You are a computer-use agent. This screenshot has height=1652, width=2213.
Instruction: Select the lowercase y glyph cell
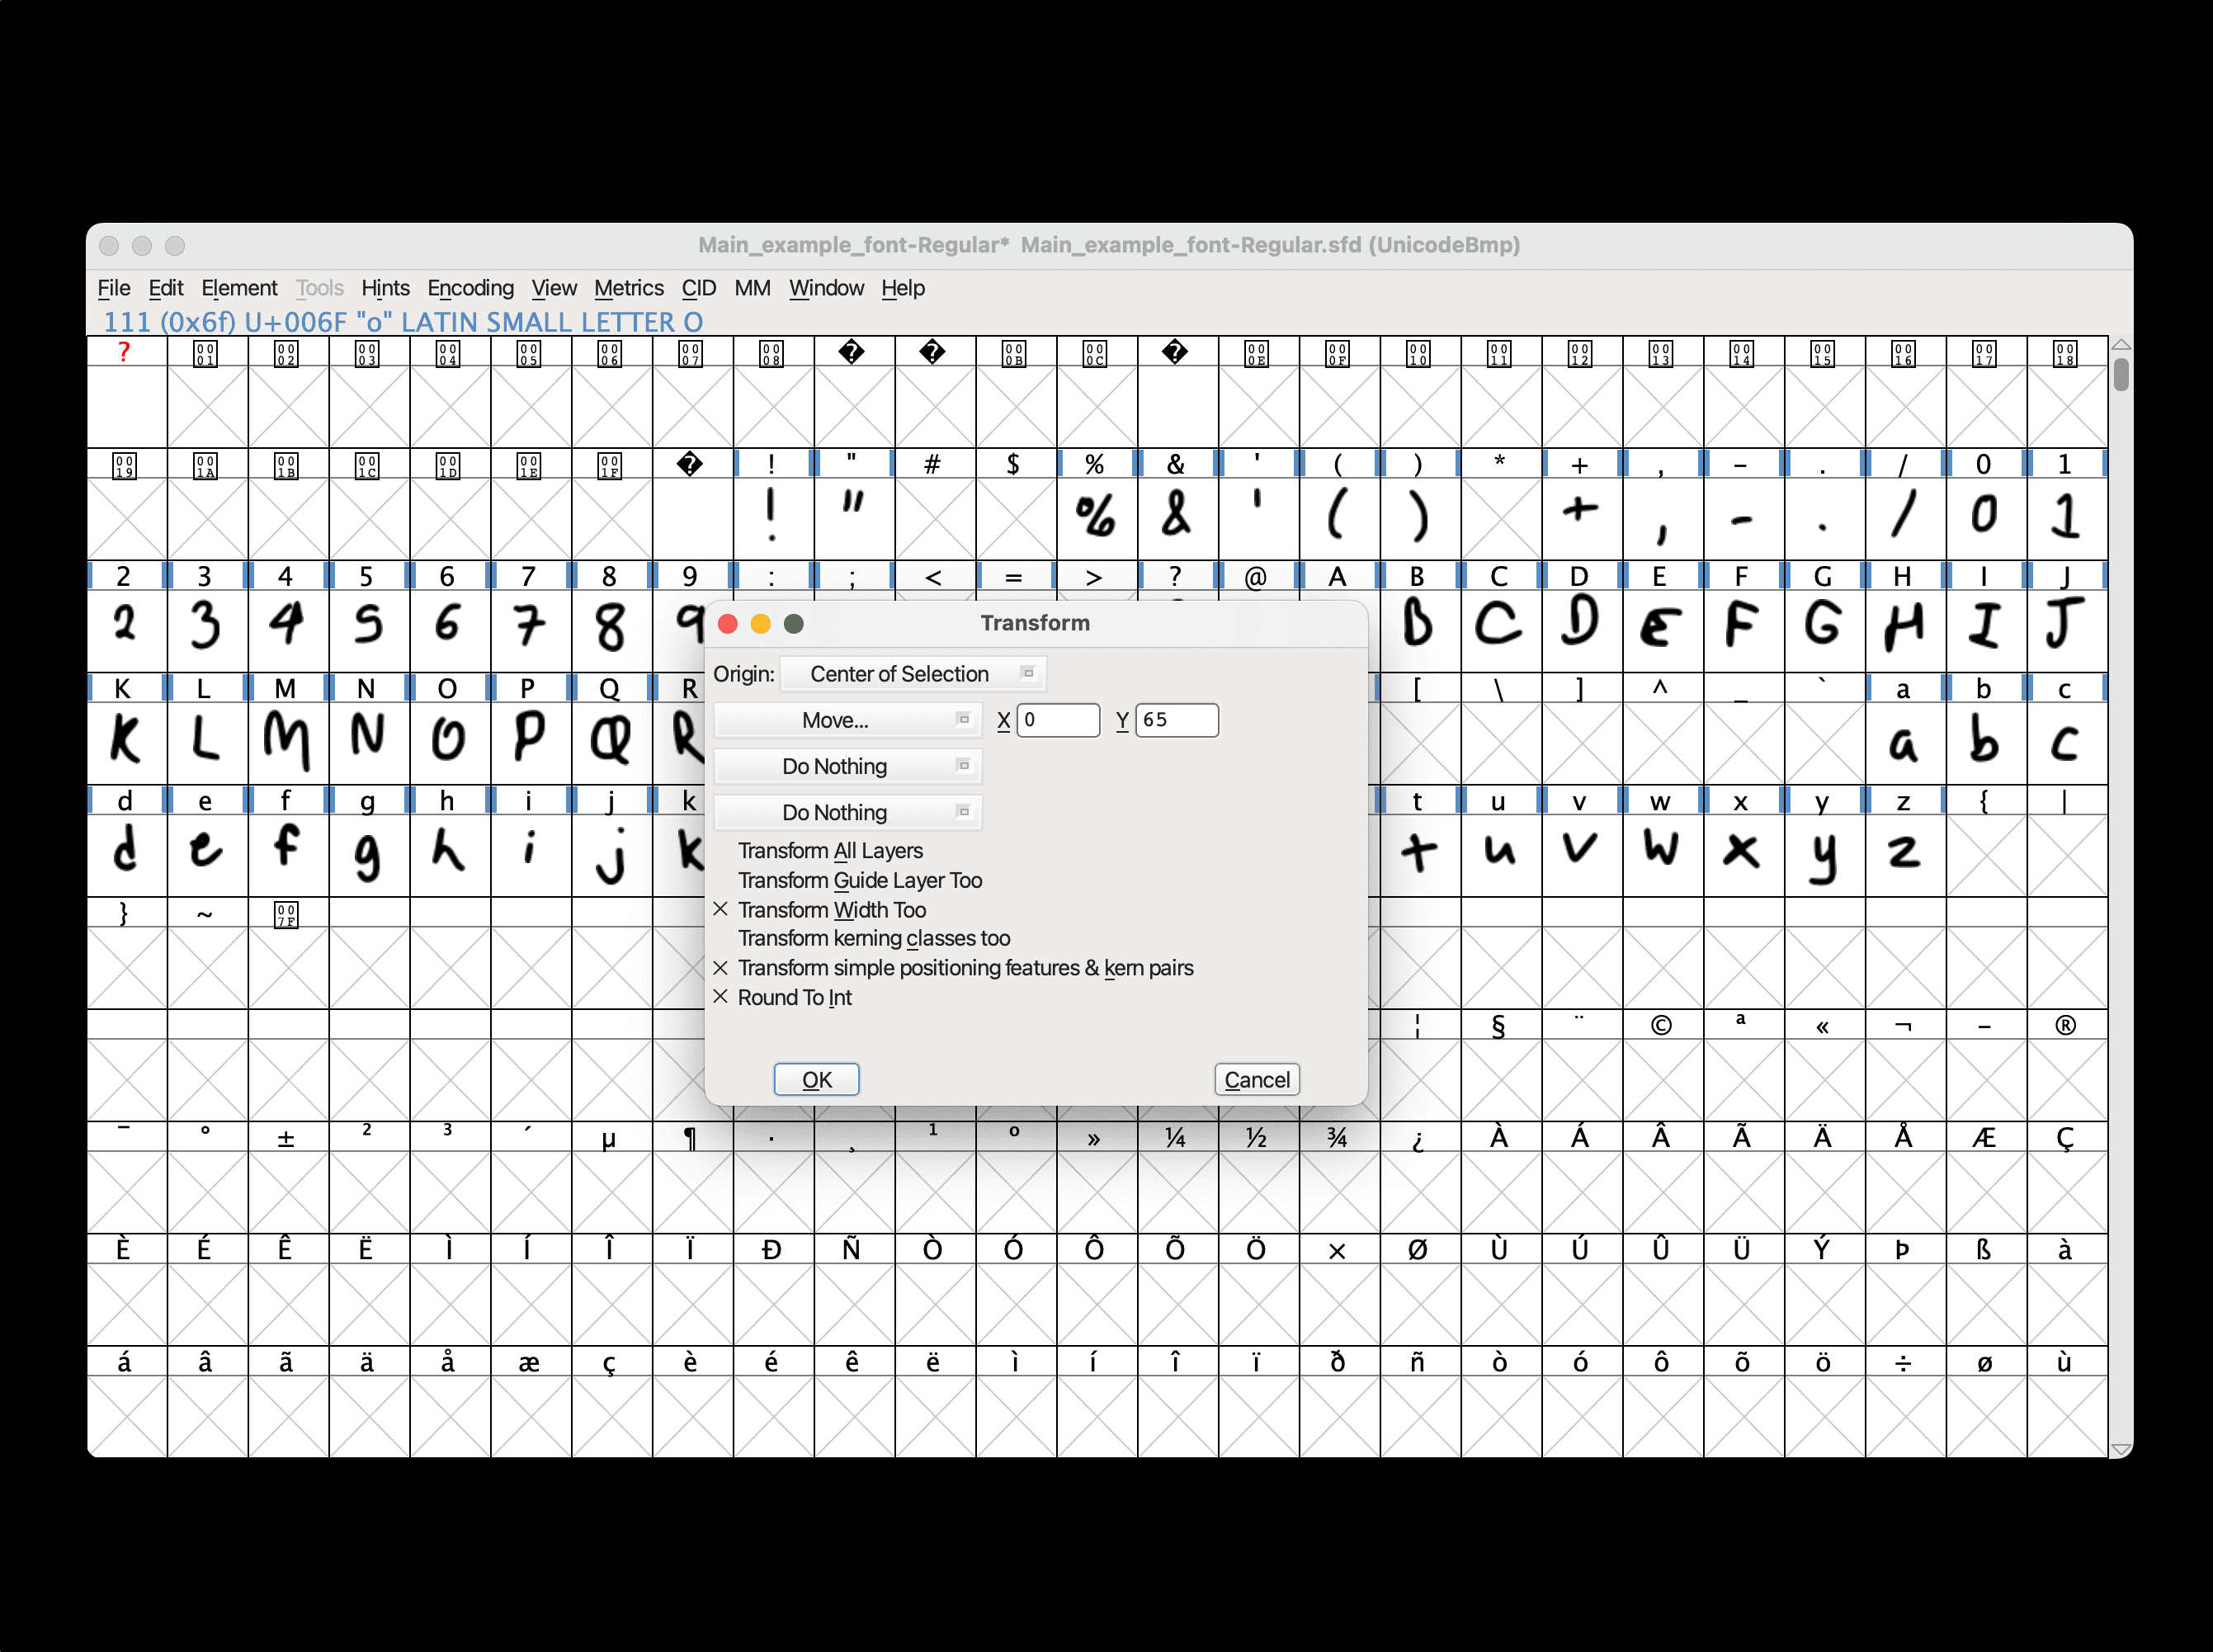click(x=1825, y=855)
